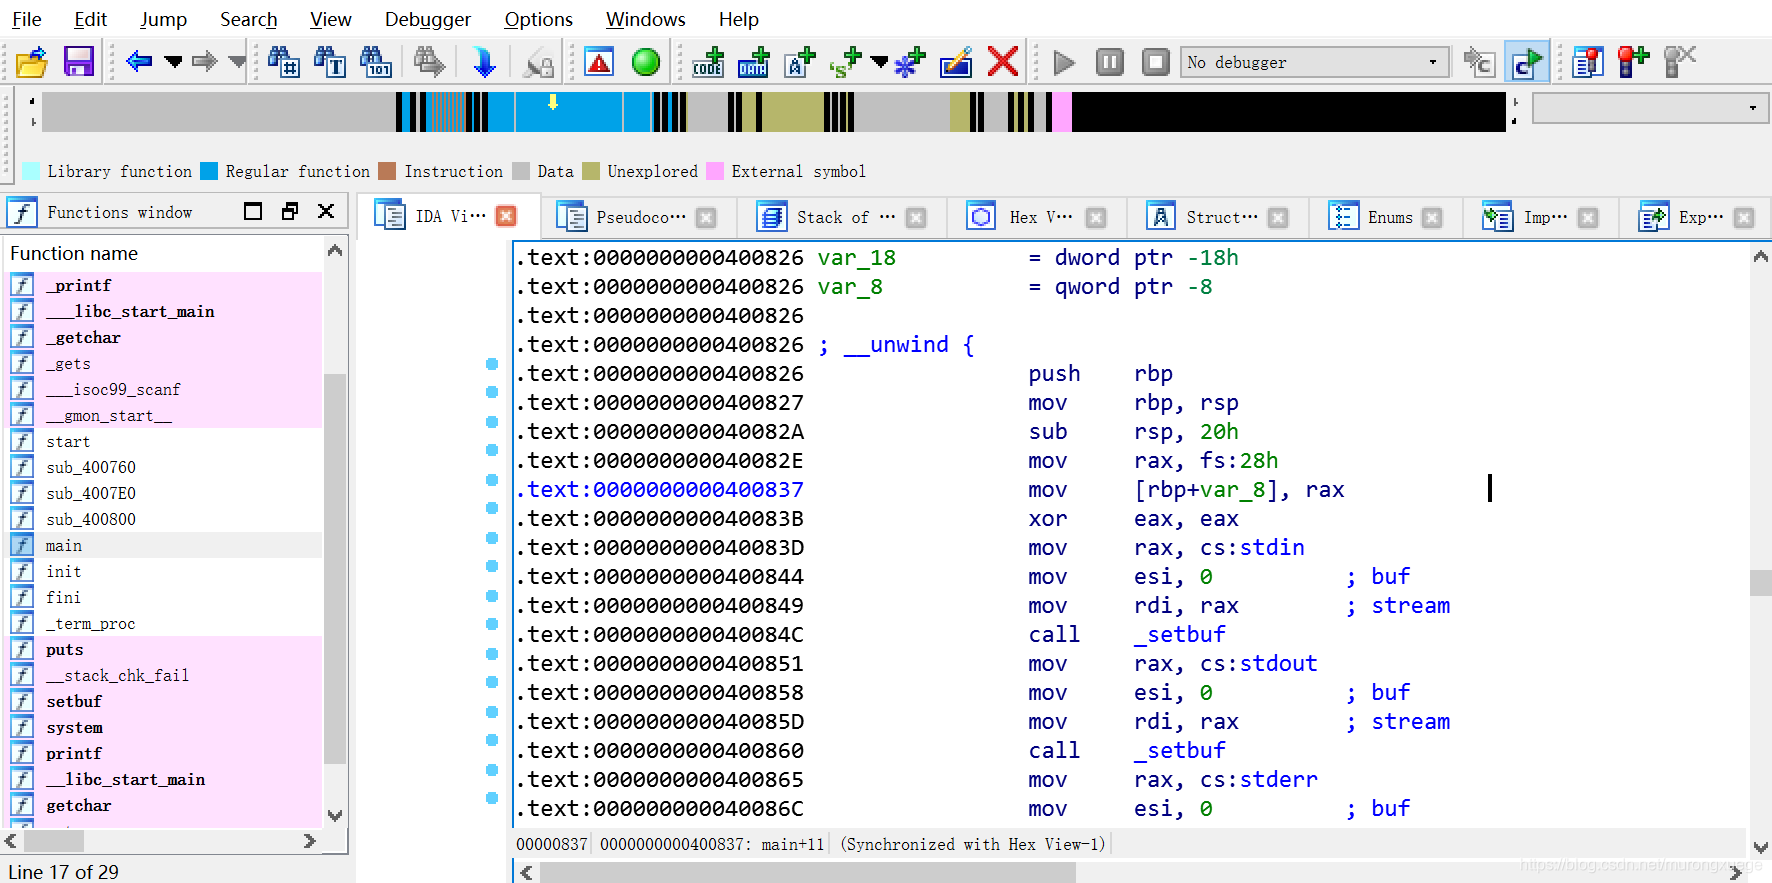Convert to DATA toolbar icon
1772x883 pixels.
pyautogui.click(x=754, y=62)
